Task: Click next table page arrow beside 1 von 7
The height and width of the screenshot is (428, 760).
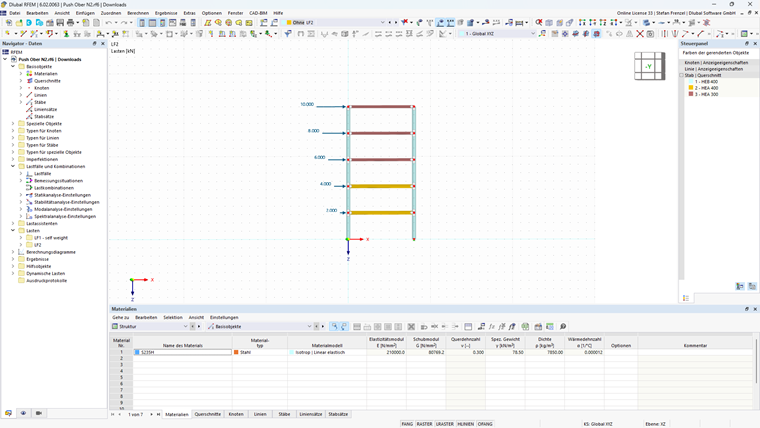Action: tap(151, 414)
